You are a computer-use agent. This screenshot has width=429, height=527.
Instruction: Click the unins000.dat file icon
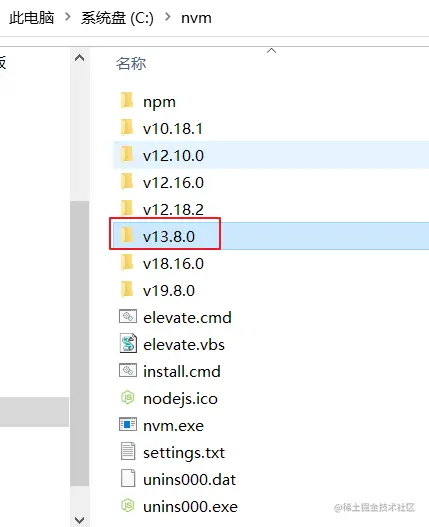(x=128, y=478)
